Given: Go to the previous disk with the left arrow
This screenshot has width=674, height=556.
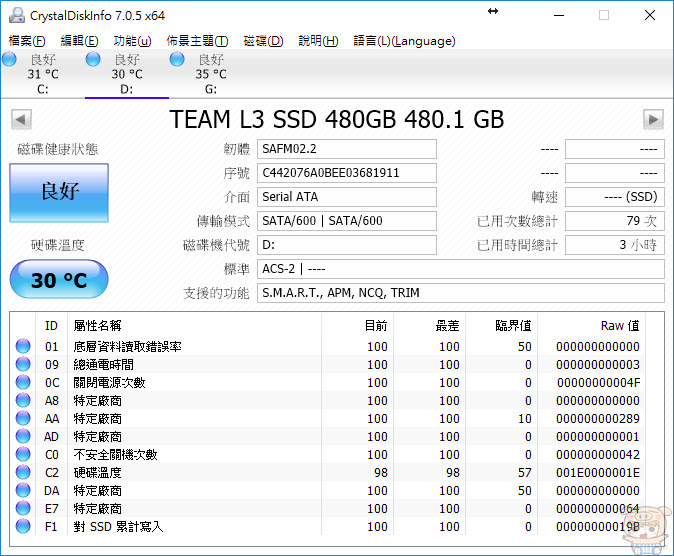Looking at the screenshot, I should [x=21, y=120].
